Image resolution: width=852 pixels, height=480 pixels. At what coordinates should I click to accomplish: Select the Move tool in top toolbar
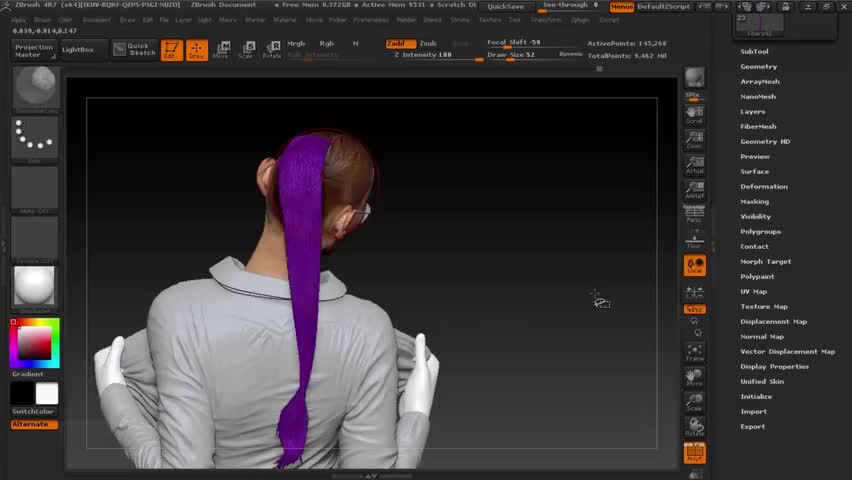(221, 49)
